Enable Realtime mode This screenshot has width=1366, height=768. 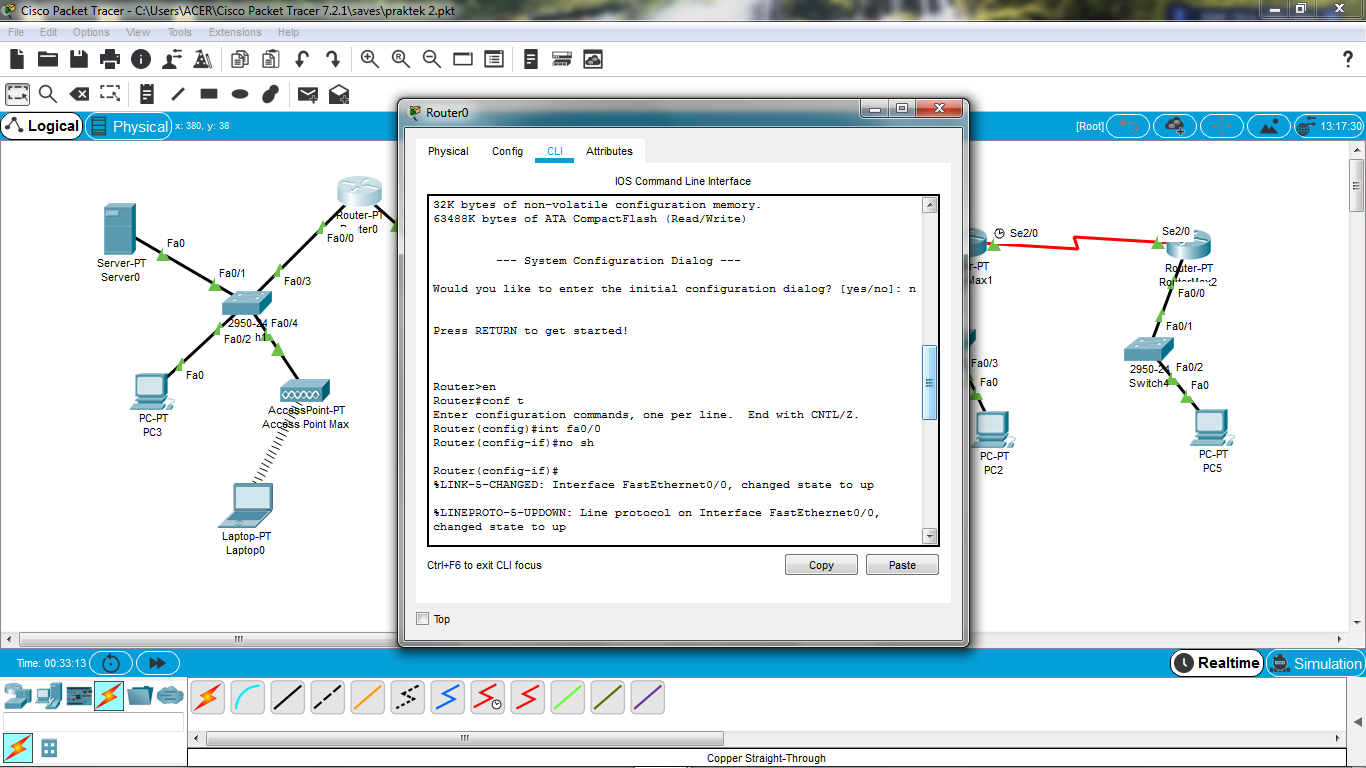(x=1216, y=662)
